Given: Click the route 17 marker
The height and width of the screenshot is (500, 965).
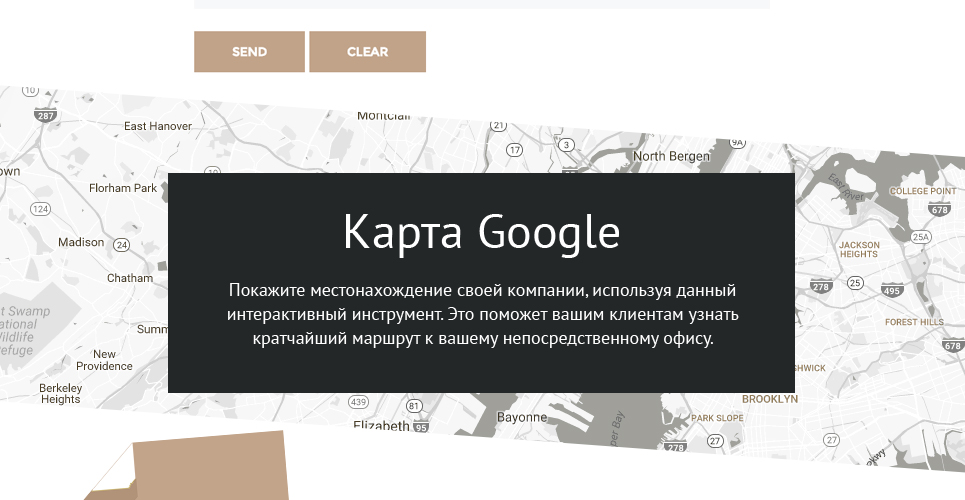Looking at the screenshot, I should point(515,150).
